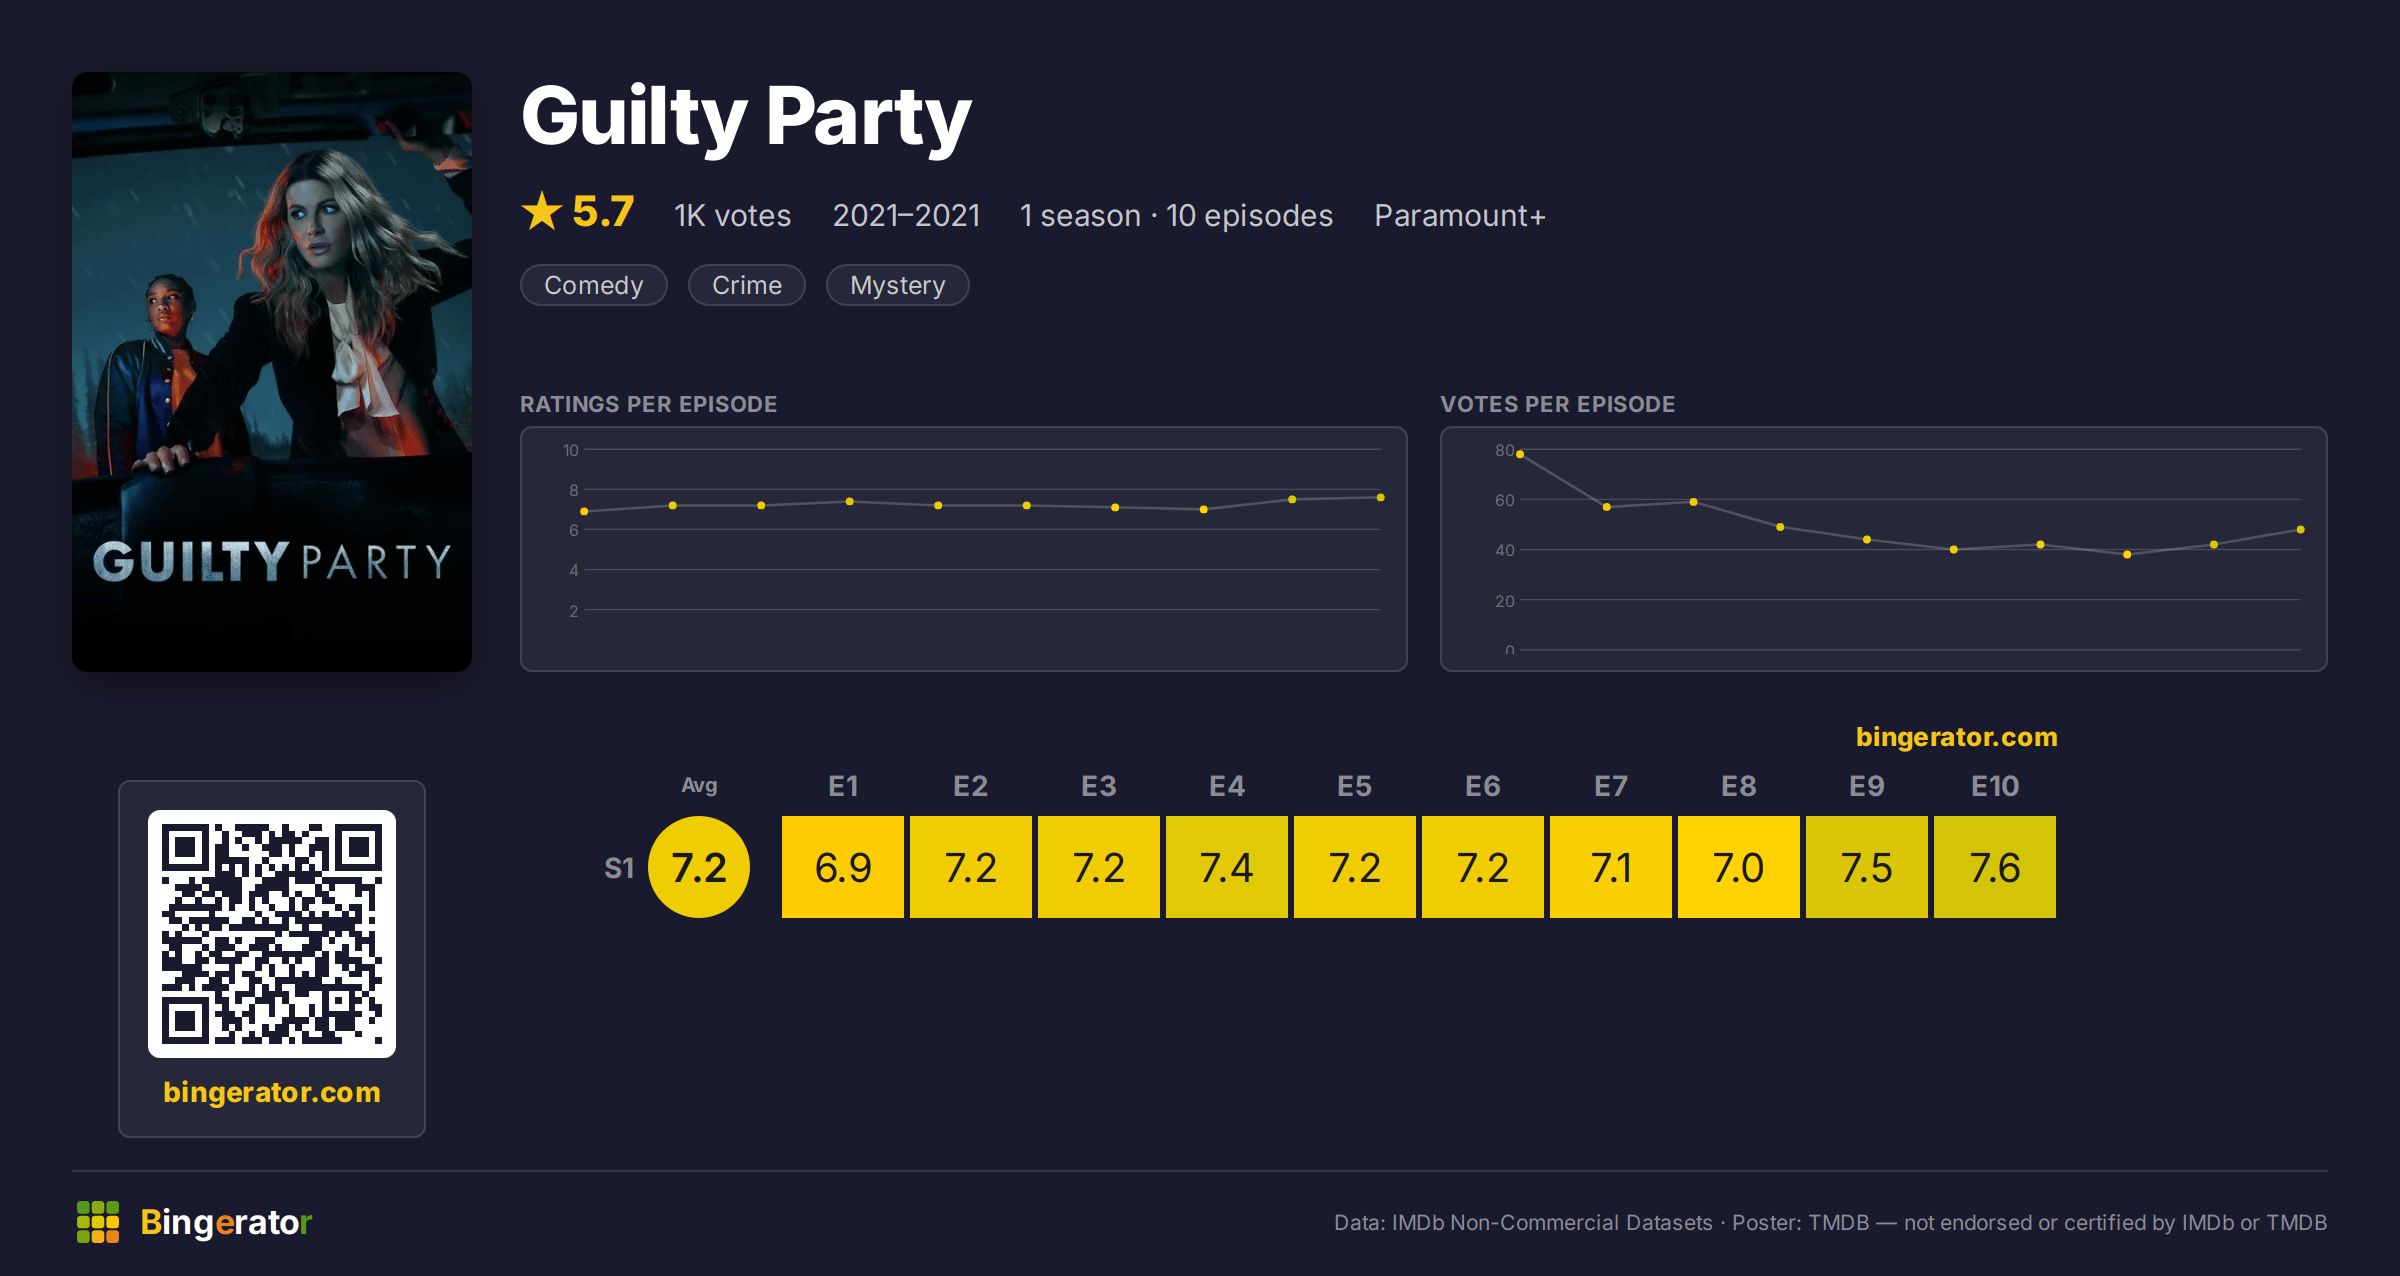Click episode E4 rating tile 7.4
This screenshot has width=2400, height=1276.
coord(1227,867)
